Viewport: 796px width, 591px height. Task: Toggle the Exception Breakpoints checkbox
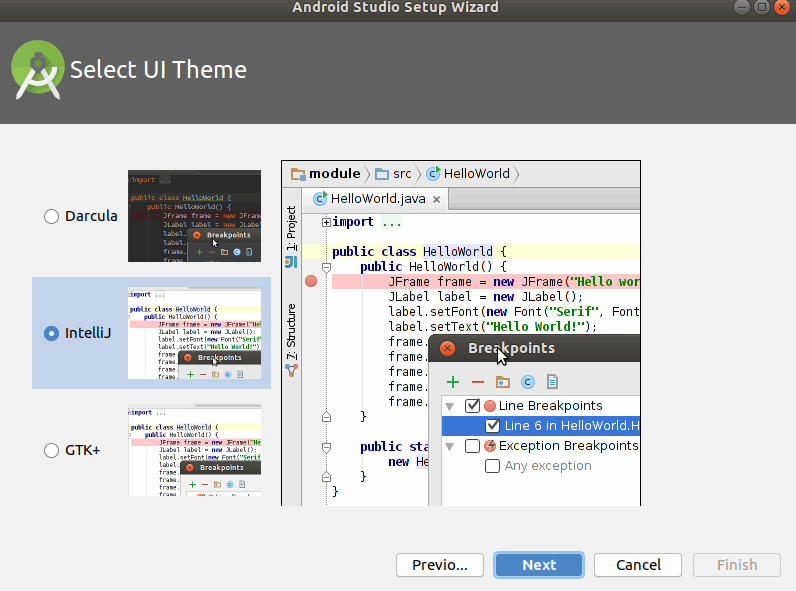pyautogui.click(x=472, y=446)
